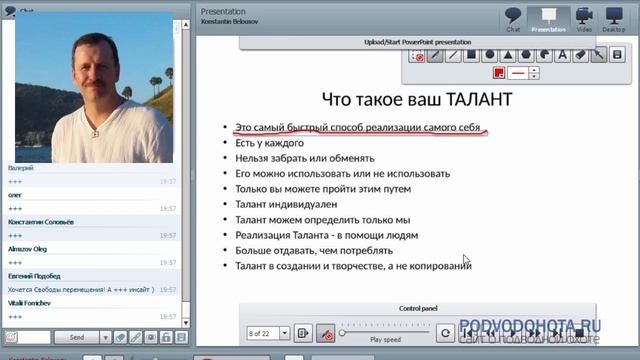Select the text tool letter A
The image size is (640, 360).
562,55
